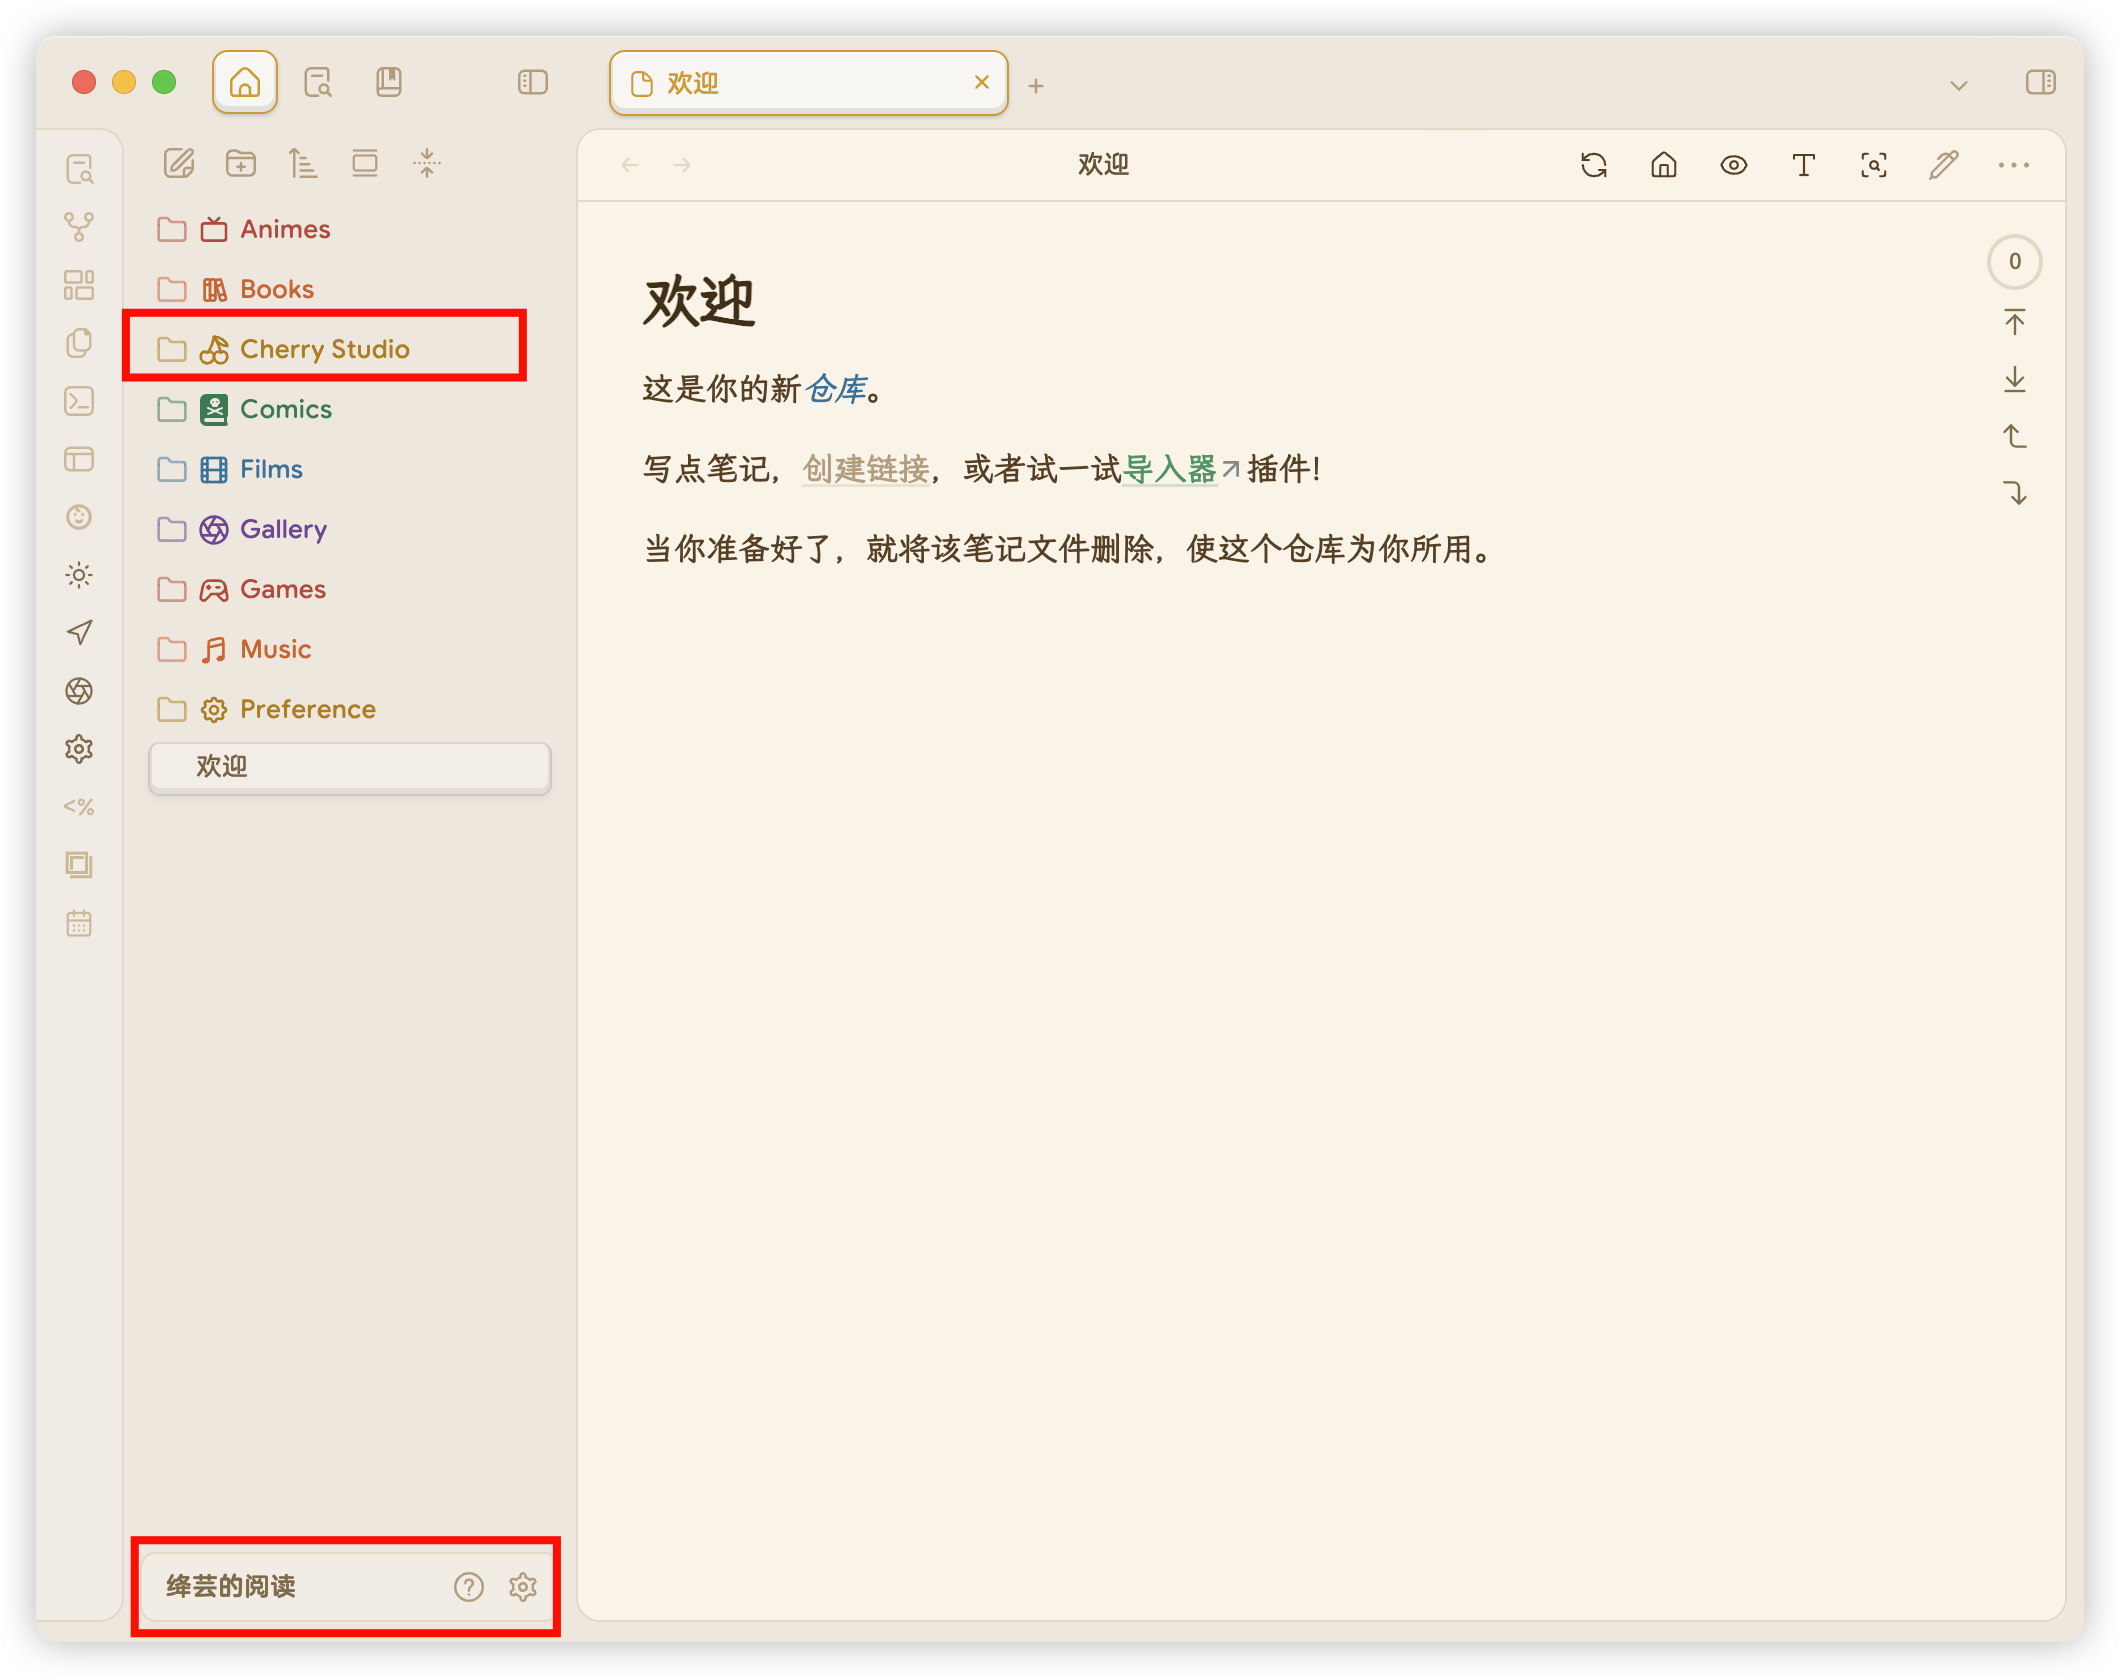The image size is (2120, 1678).
Task: Click the calendar icon in the left ribbon
Action: pyautogui.click(x=79, y=923)
